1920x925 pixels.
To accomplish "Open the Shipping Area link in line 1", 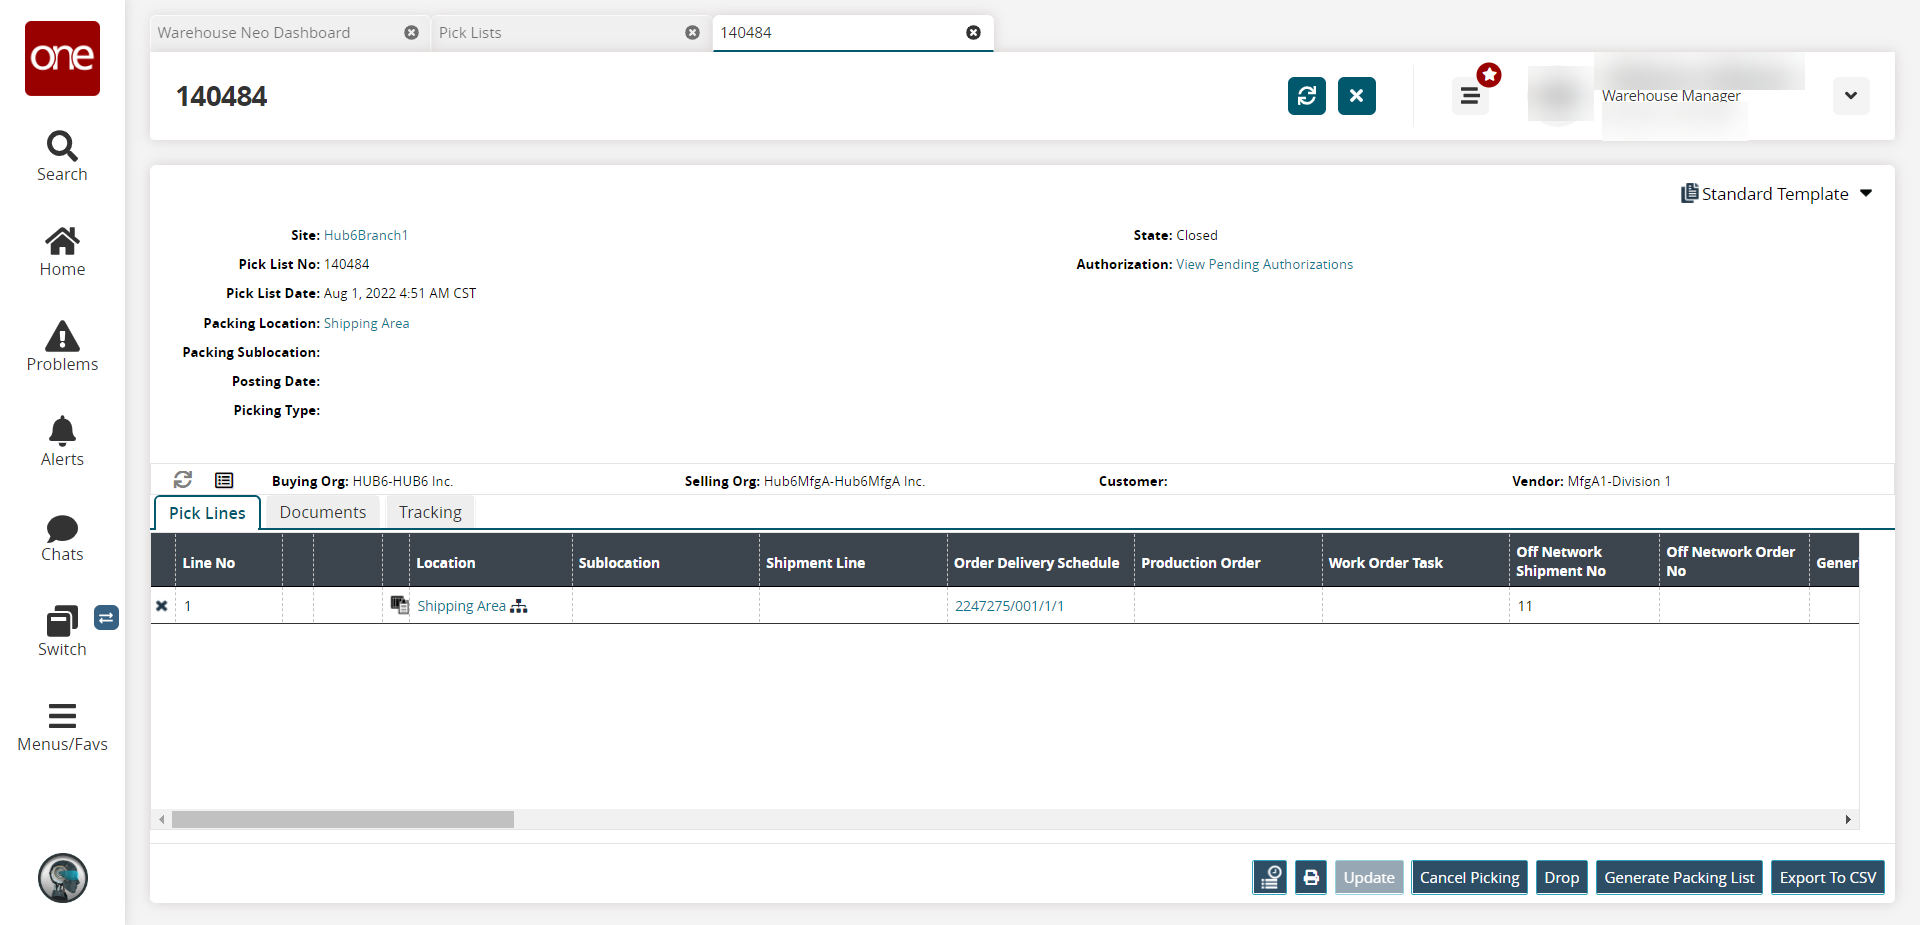I will click(461, 606).
